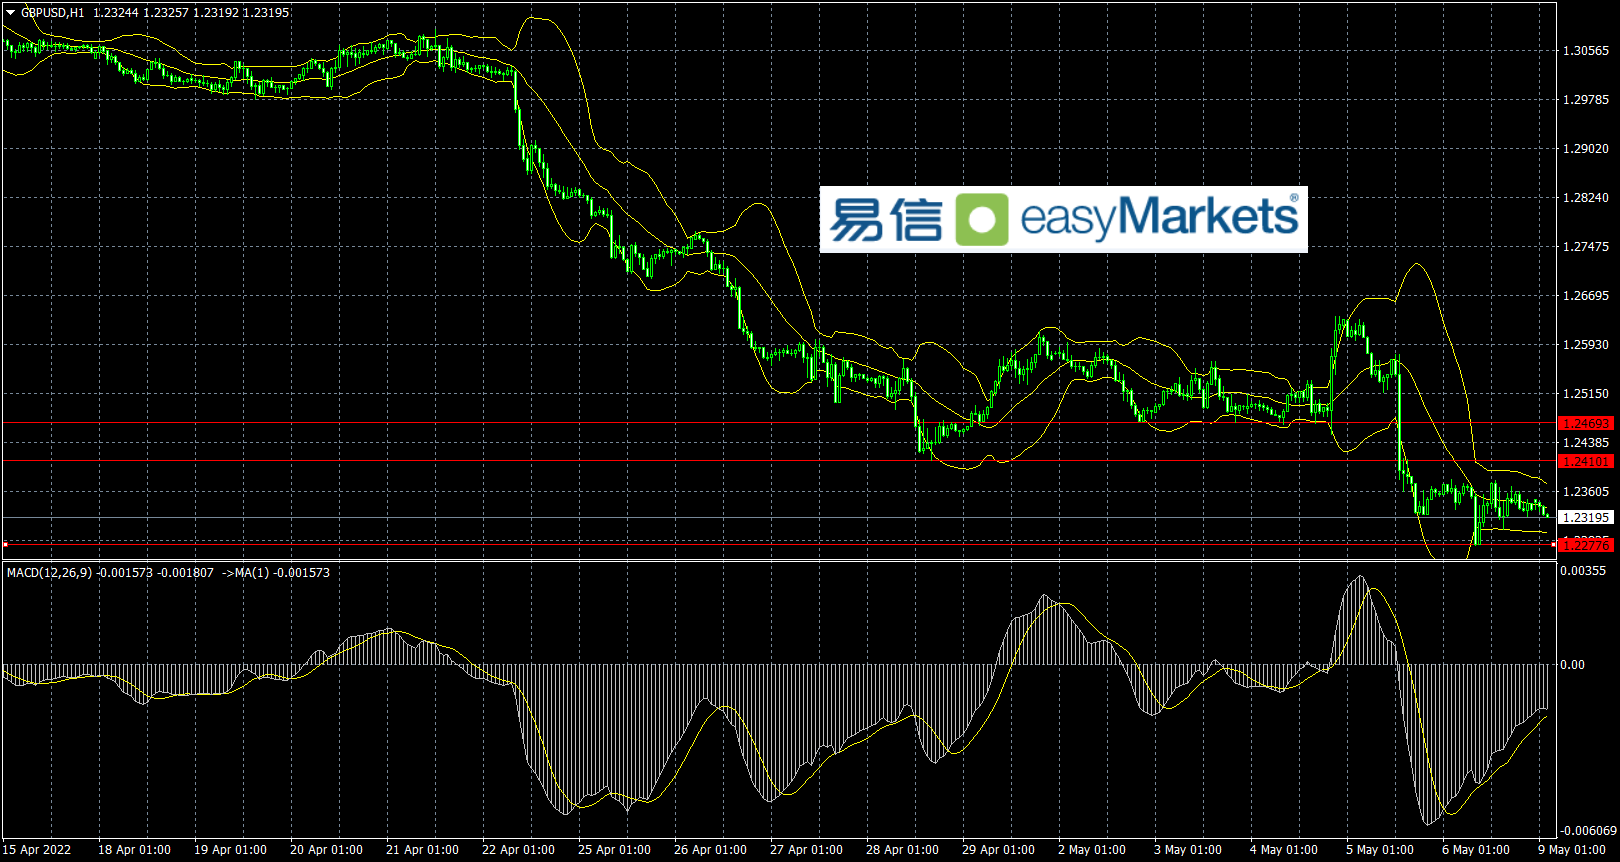Open the chart menu triangle beside GBPUSD,H1

click(11, 12)
